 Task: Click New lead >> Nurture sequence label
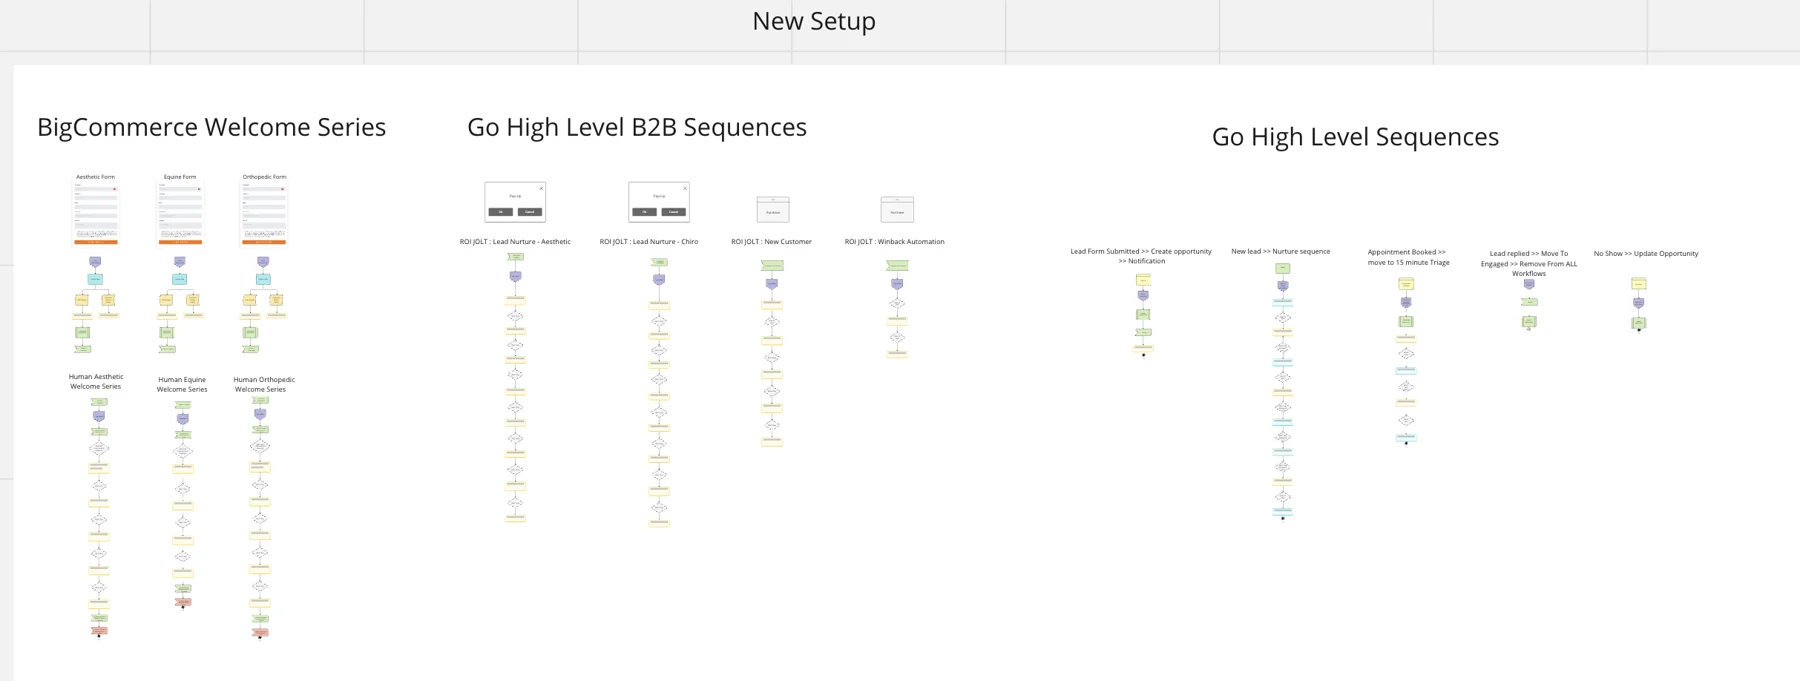point(1280,251)
